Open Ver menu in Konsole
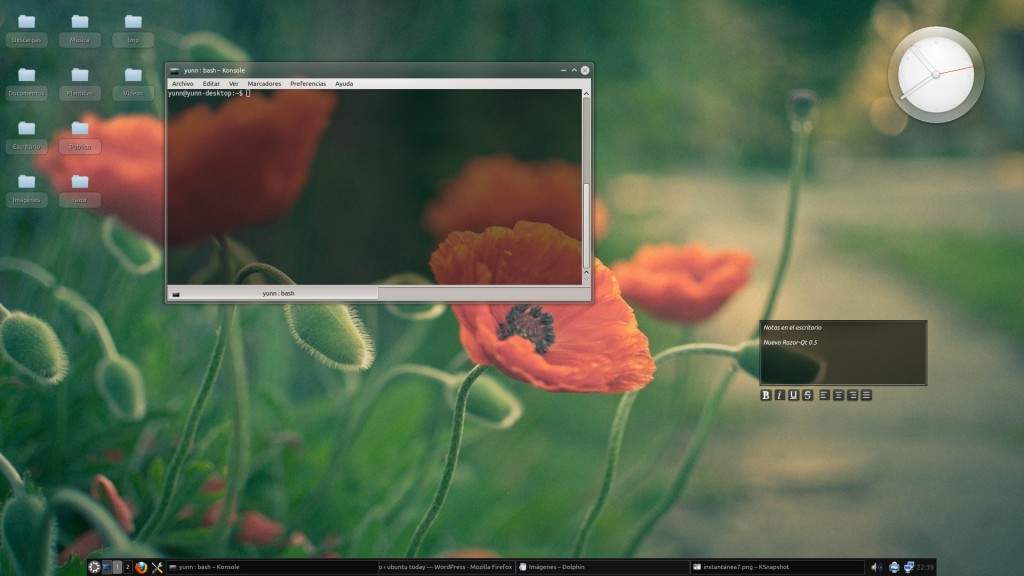1024x576 pixels. click(234, 84)
